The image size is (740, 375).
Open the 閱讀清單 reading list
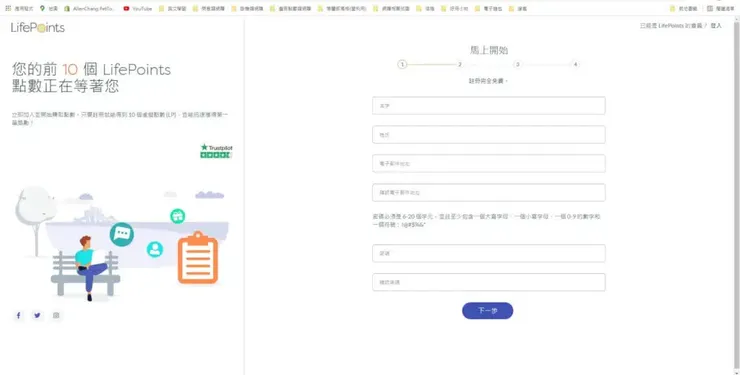720,8
